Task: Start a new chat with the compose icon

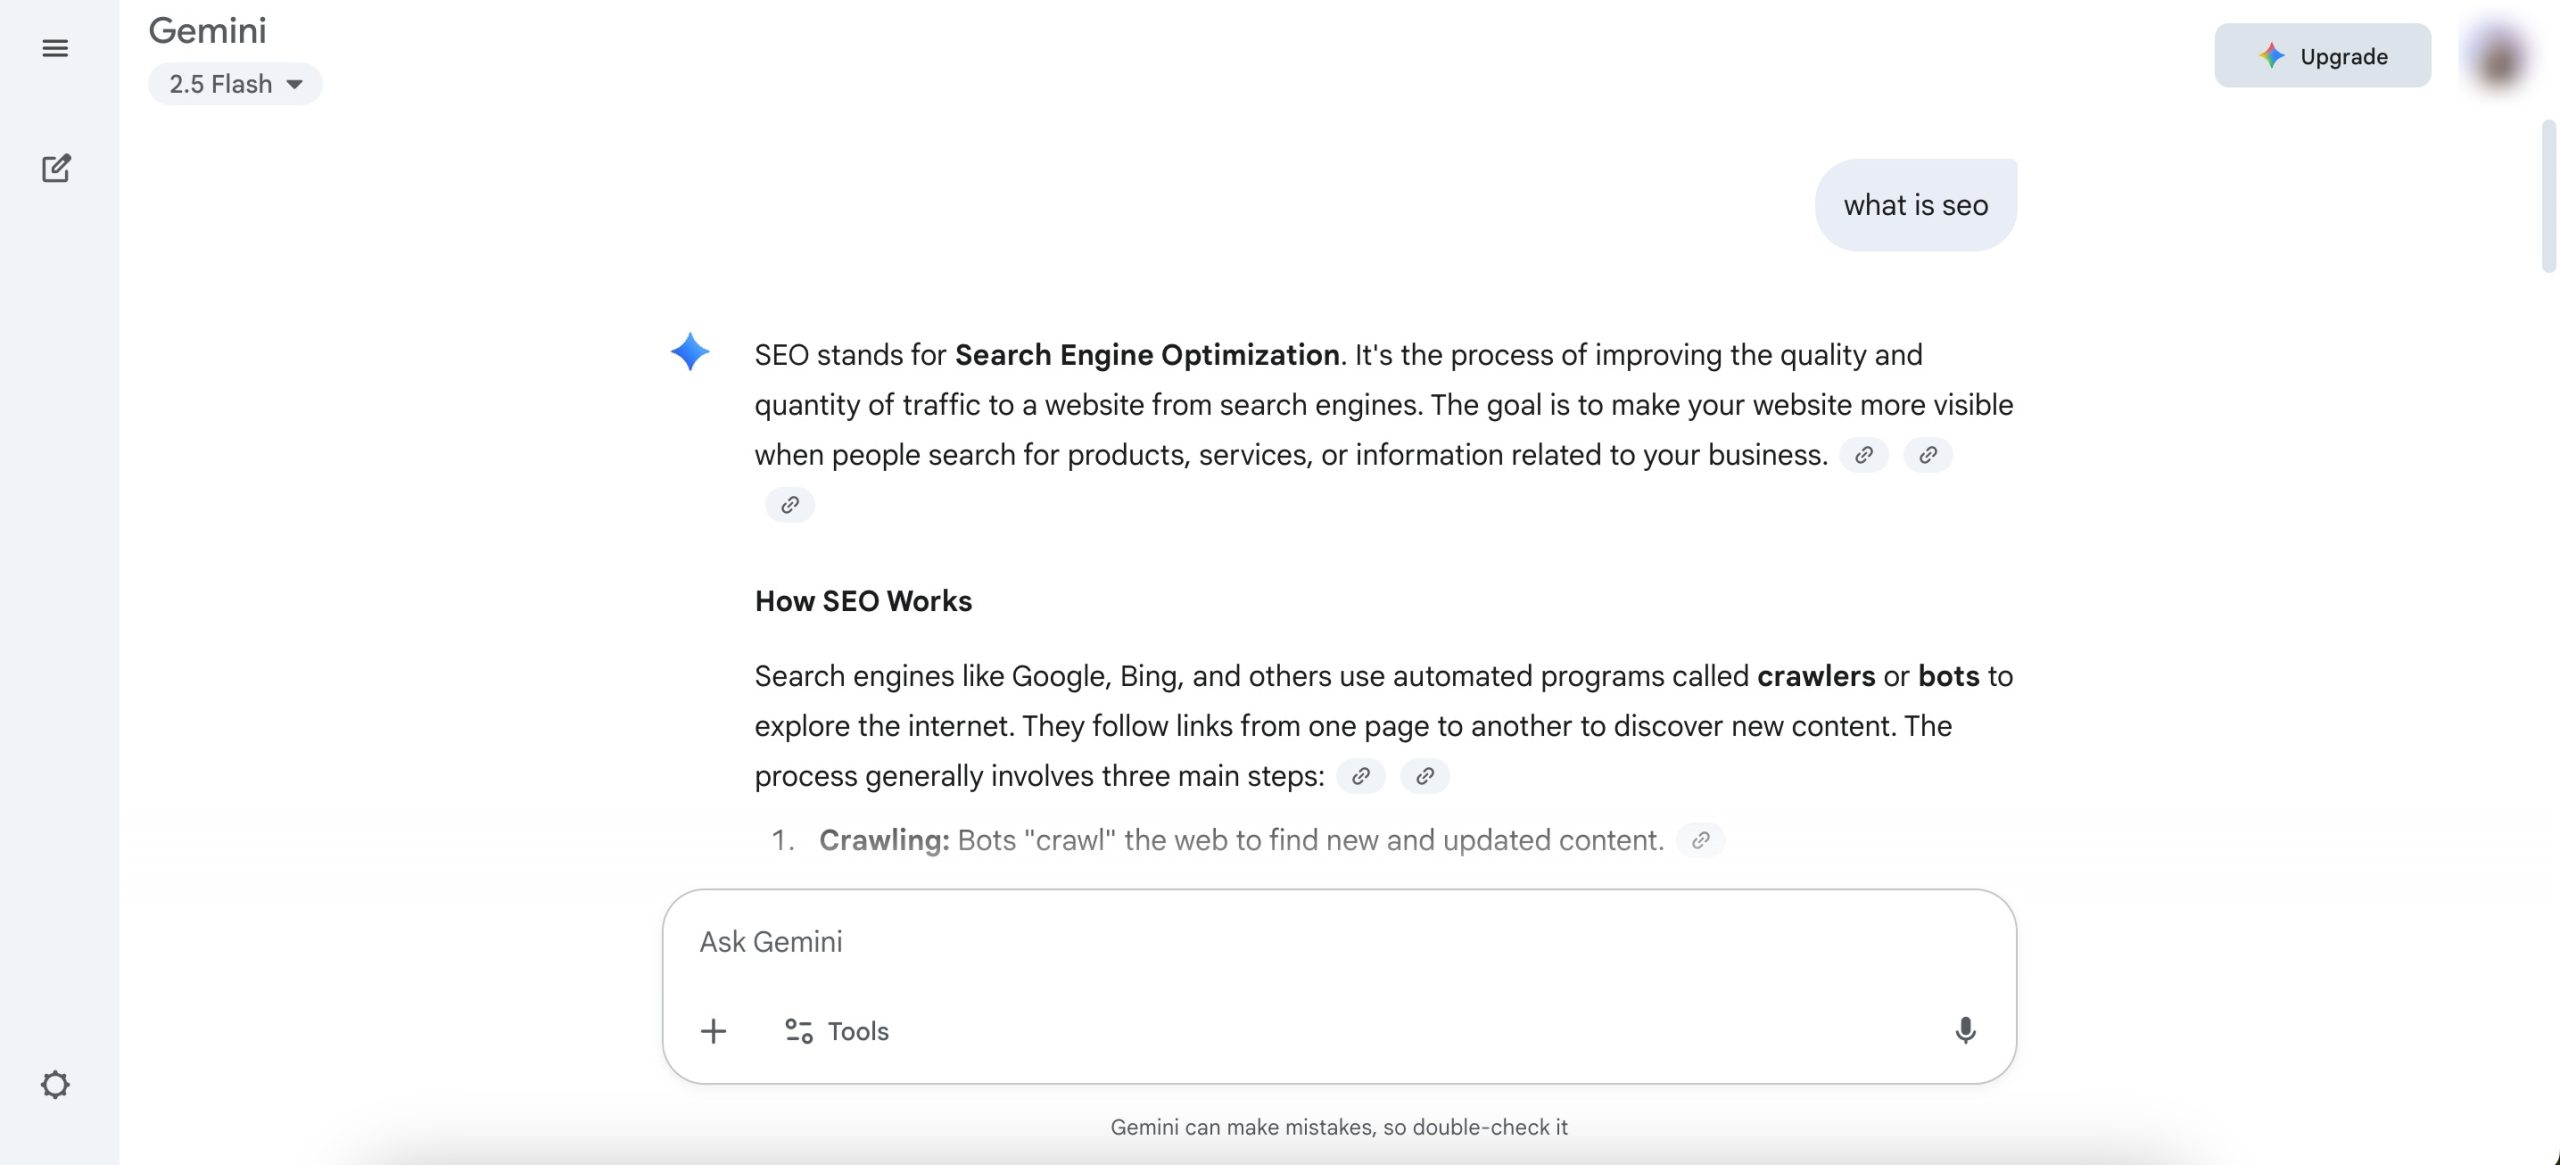Action: (x=56, y=168)
